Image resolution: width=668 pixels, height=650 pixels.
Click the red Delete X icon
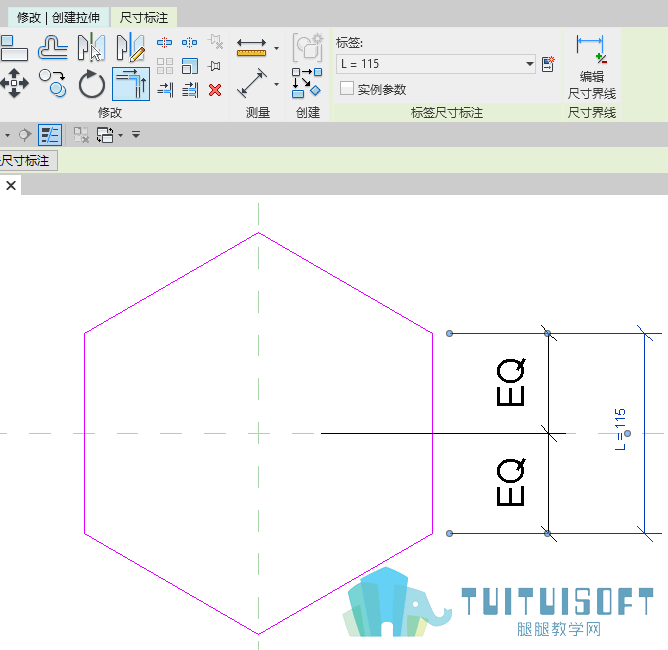215,90
